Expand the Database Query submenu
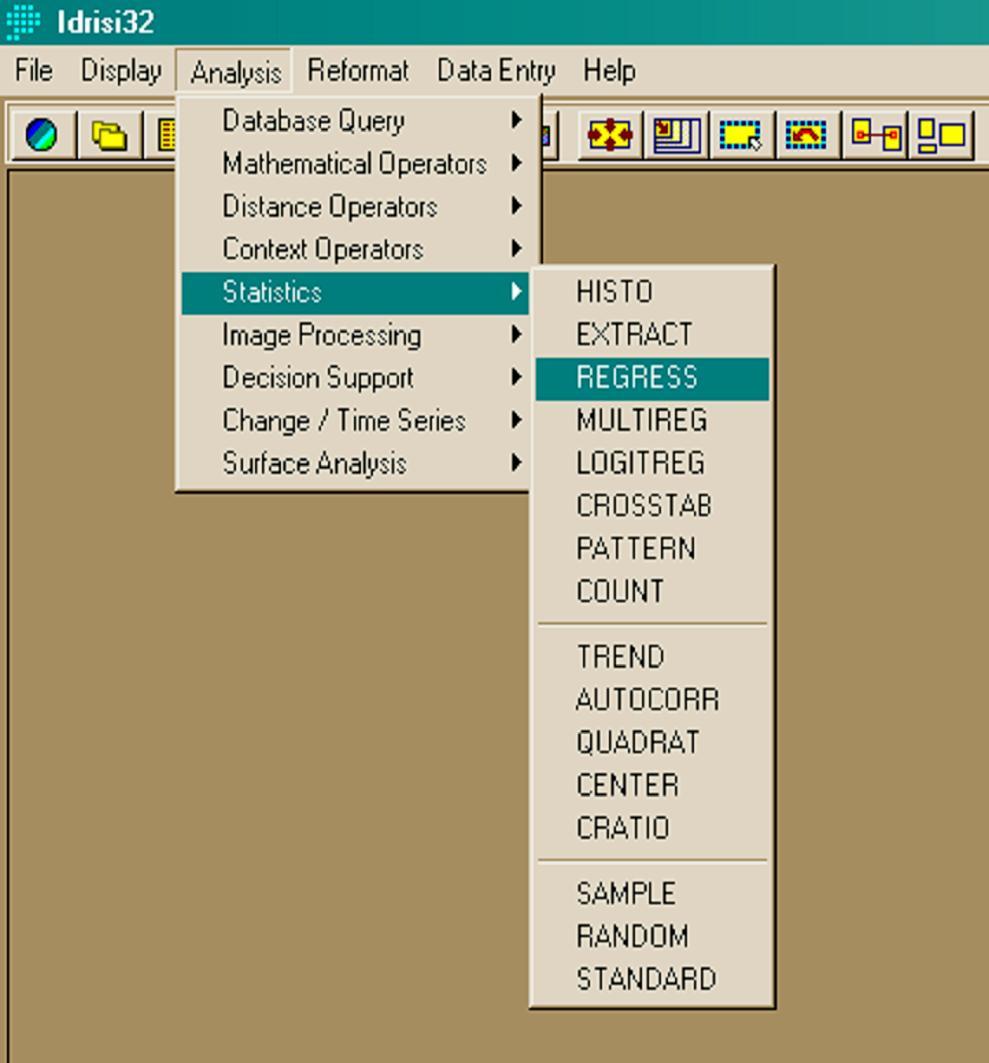Viewport: 989px width, 1063px height. (356, 121)
